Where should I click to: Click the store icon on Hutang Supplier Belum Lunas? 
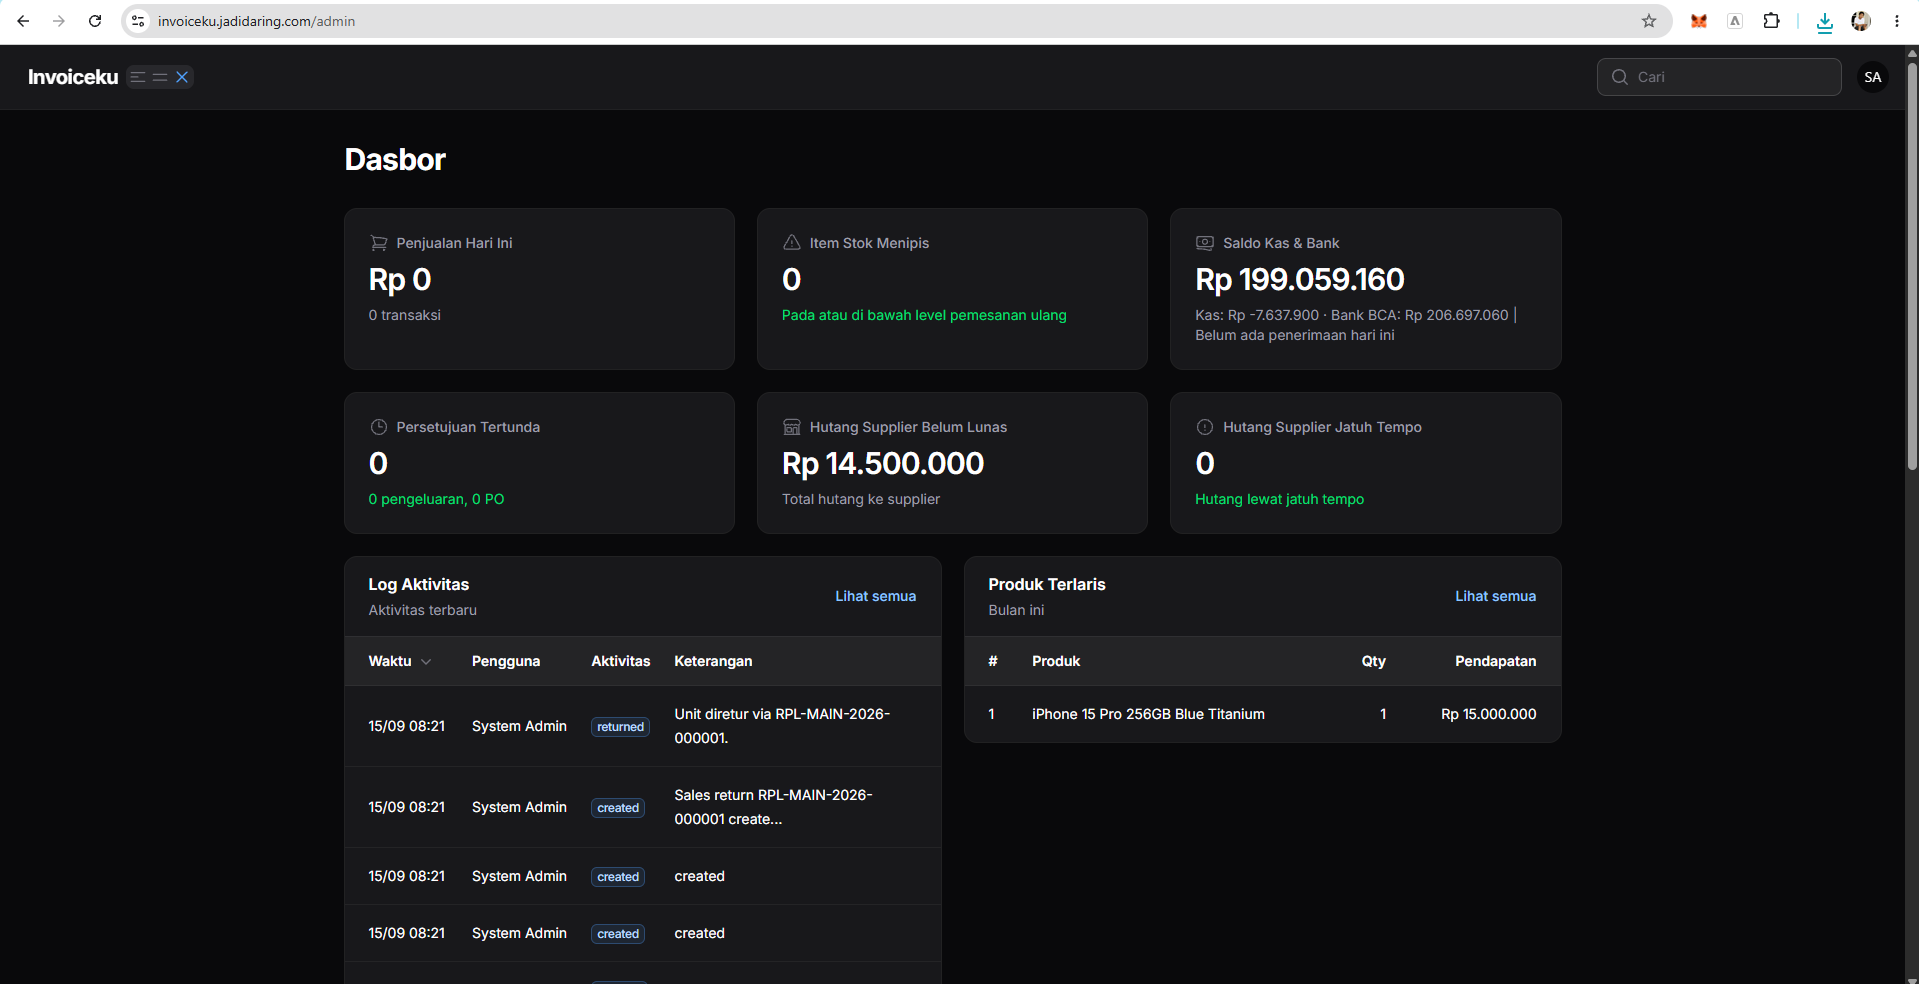792,427
